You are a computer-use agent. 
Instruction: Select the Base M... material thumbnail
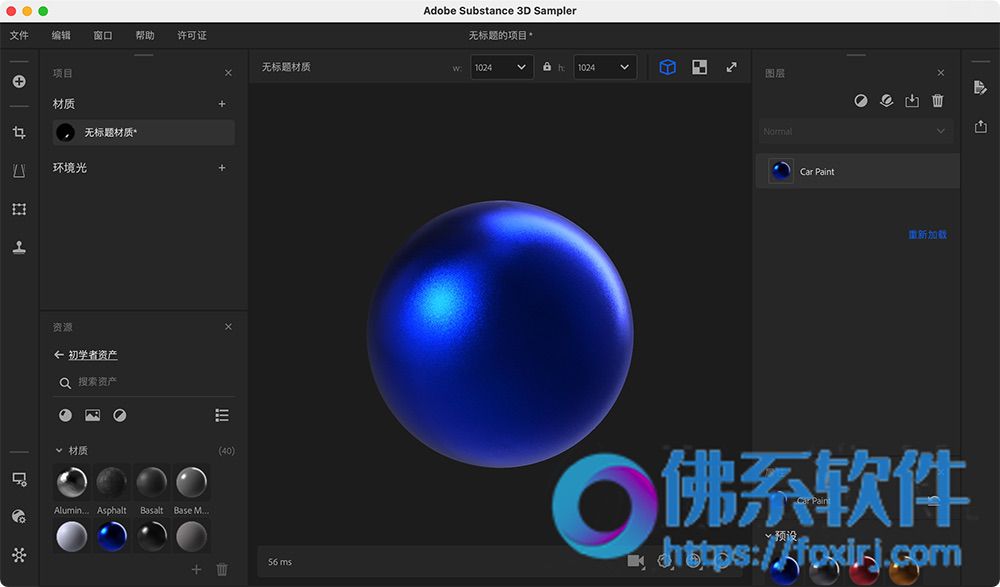[x=191, y=482]
